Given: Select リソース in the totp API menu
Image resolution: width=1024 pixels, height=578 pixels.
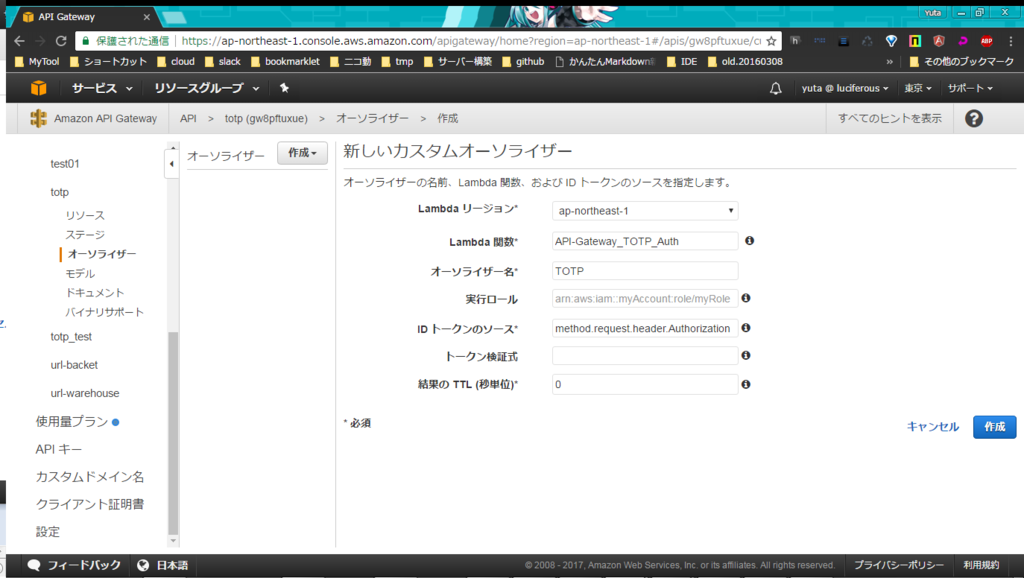Looking at the screenshot, I should click(85, 215).
